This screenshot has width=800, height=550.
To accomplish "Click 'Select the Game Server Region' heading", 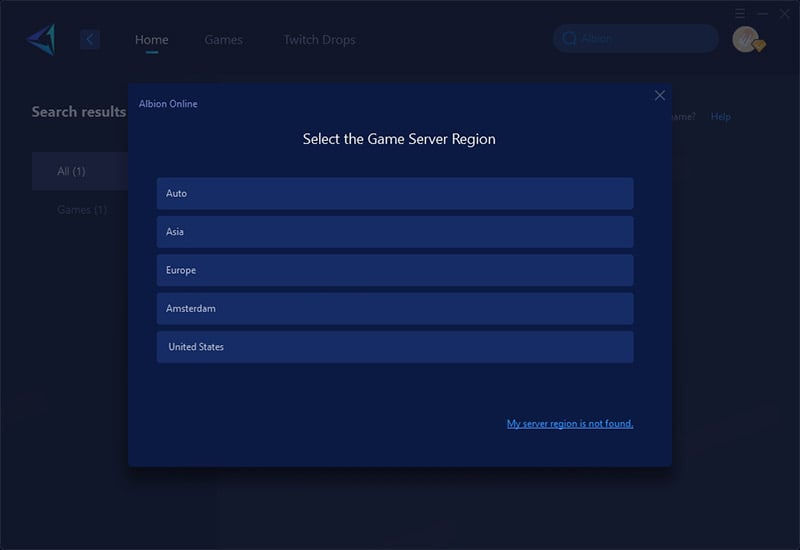I will pos(399,139).
